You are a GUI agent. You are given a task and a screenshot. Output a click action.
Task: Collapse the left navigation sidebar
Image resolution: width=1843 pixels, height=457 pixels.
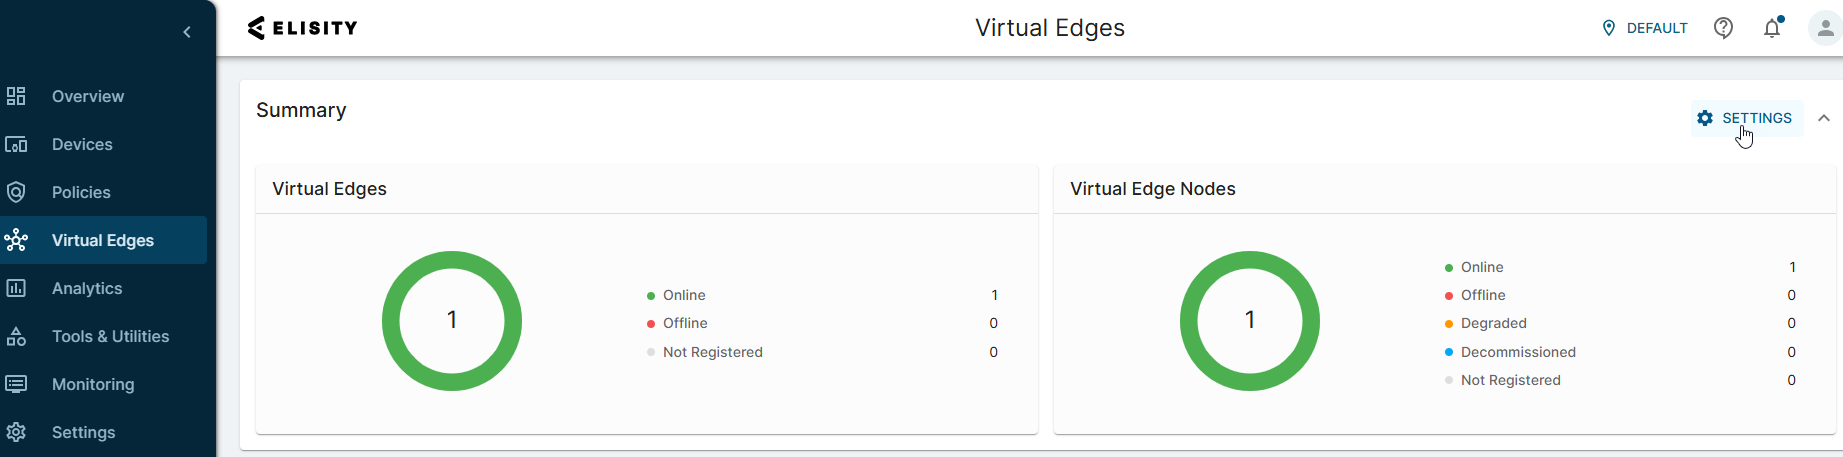tap(187, 32)
